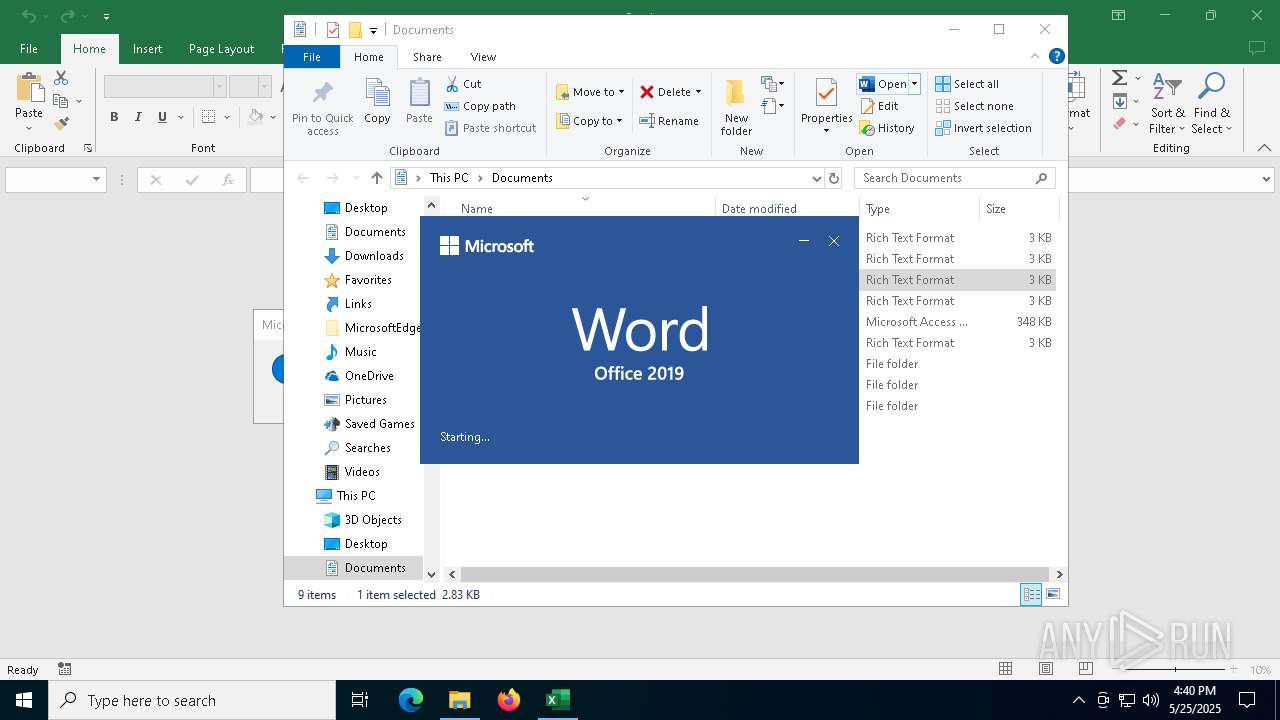1280x720 pixels.
Task: Select 3D Objects in navigation pane
Action: click(x=363, y=520)
